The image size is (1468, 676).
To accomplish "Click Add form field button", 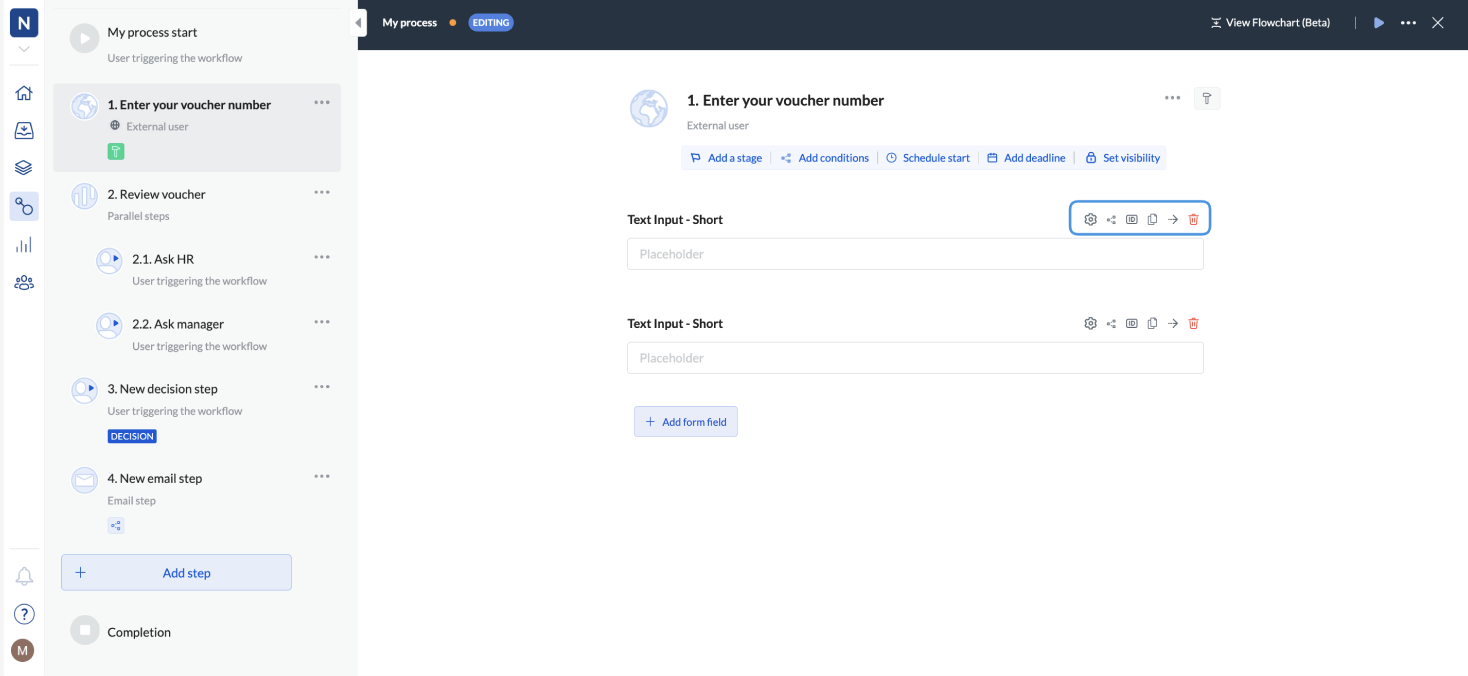I will click(686, 422).
